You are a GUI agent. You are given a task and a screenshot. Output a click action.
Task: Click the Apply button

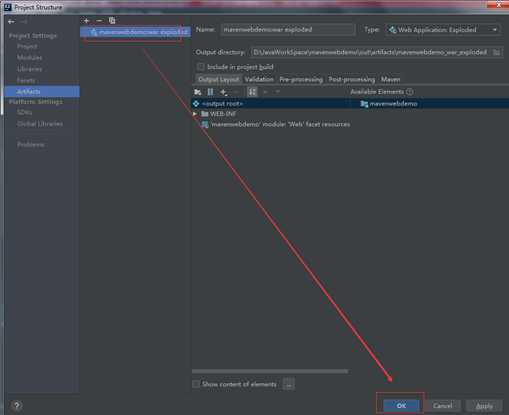[484, 405]
